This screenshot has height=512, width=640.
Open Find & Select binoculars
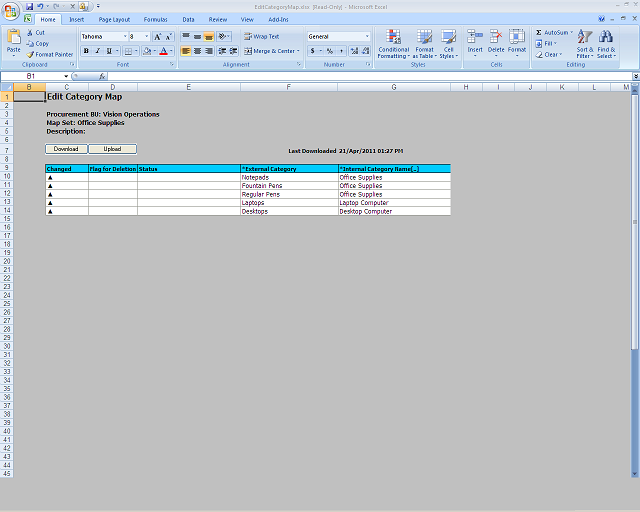point(606,44)
